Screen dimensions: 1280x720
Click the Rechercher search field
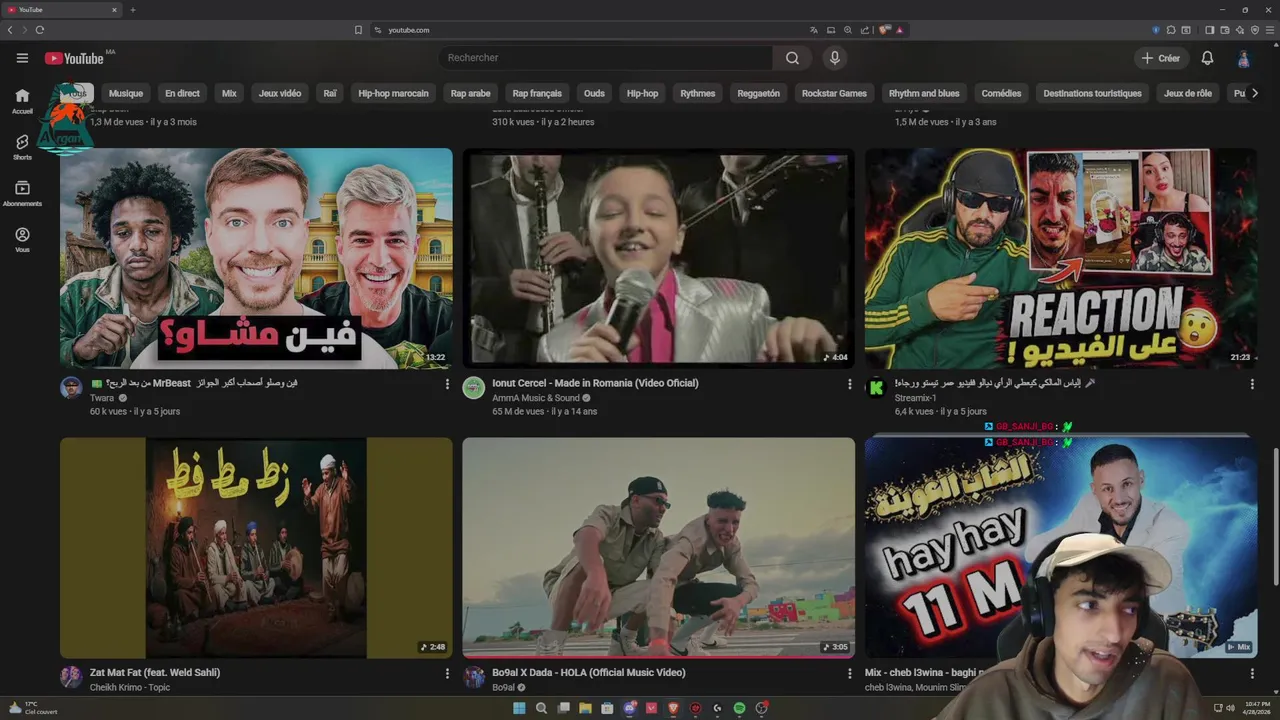tap(605, 58)
